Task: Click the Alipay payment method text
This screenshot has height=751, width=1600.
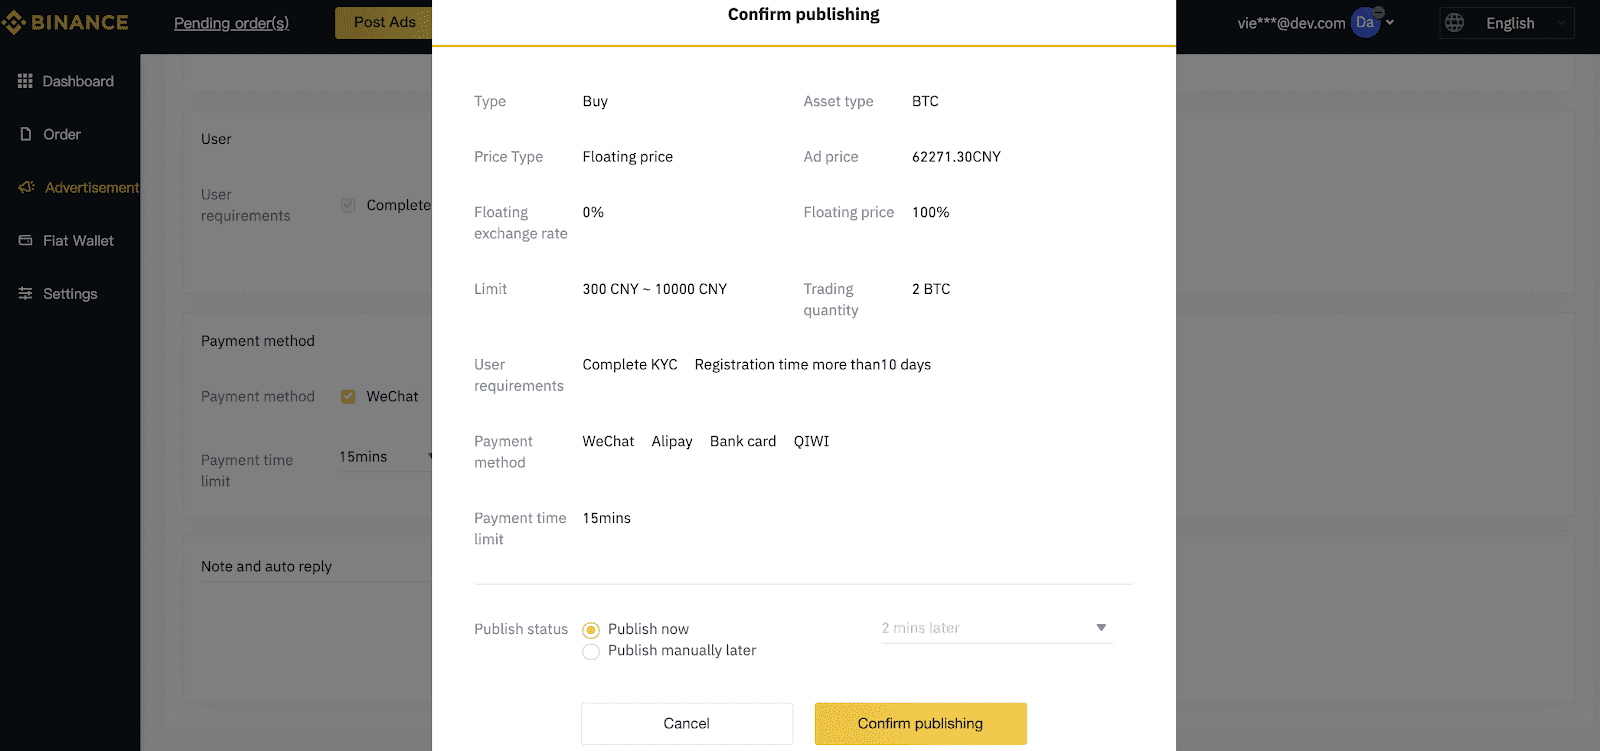Action: coord(672,442)
